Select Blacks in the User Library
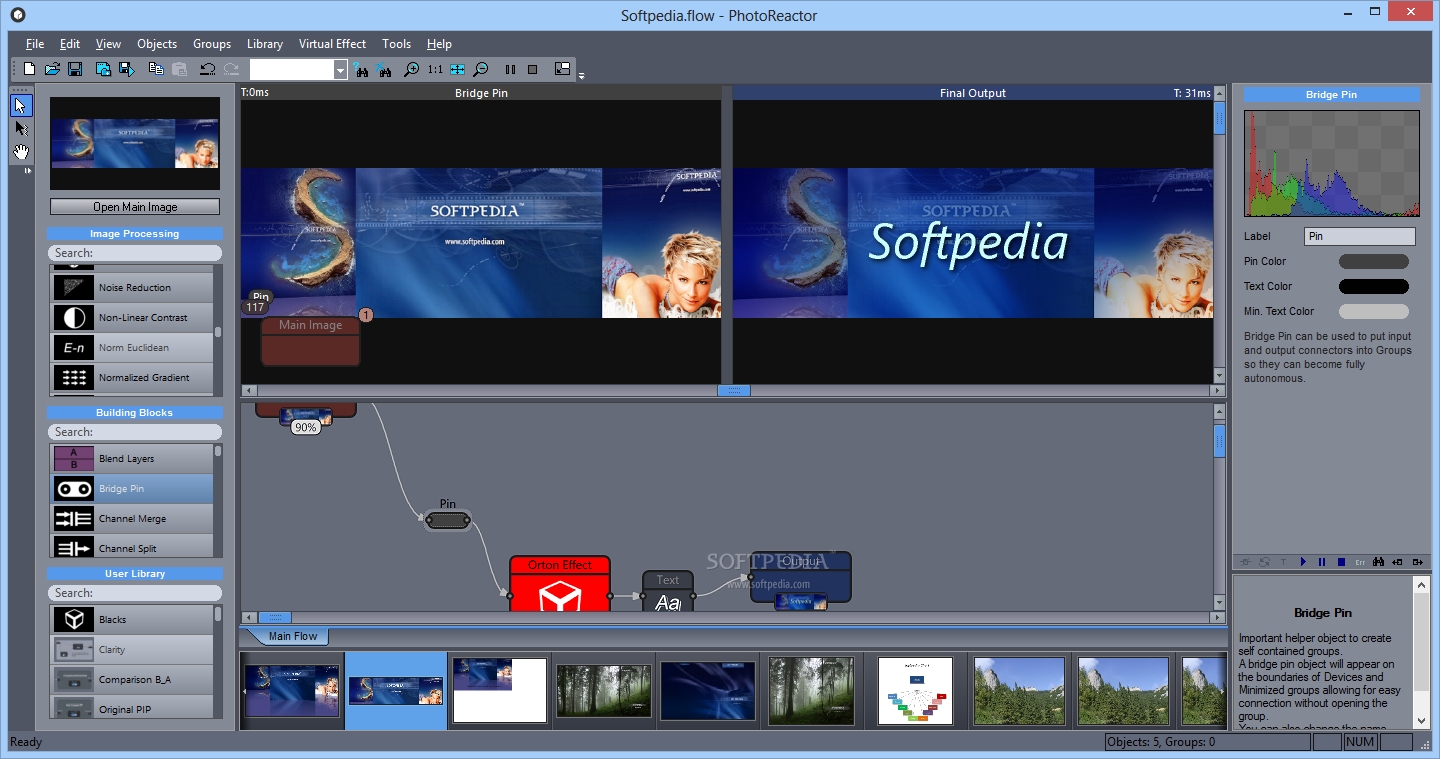This screenshot has width=1440, height=759. (x=132, y=619)
